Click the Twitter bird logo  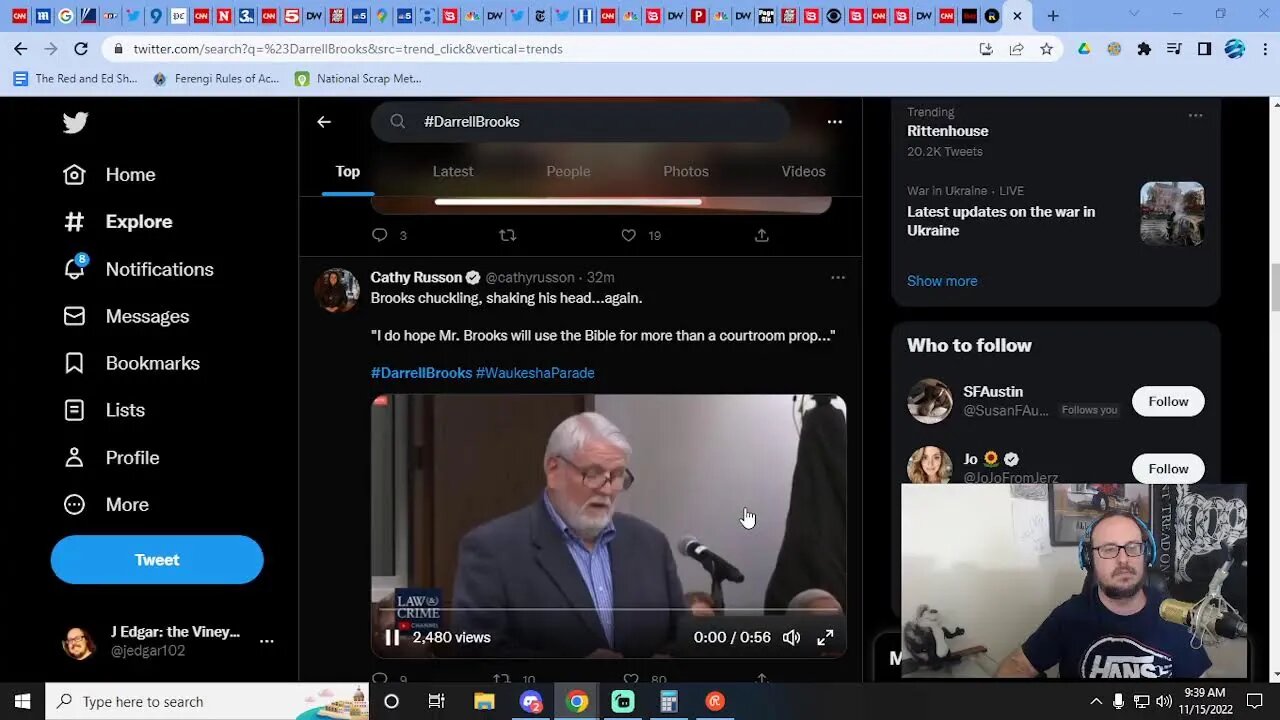coord(75,122)
